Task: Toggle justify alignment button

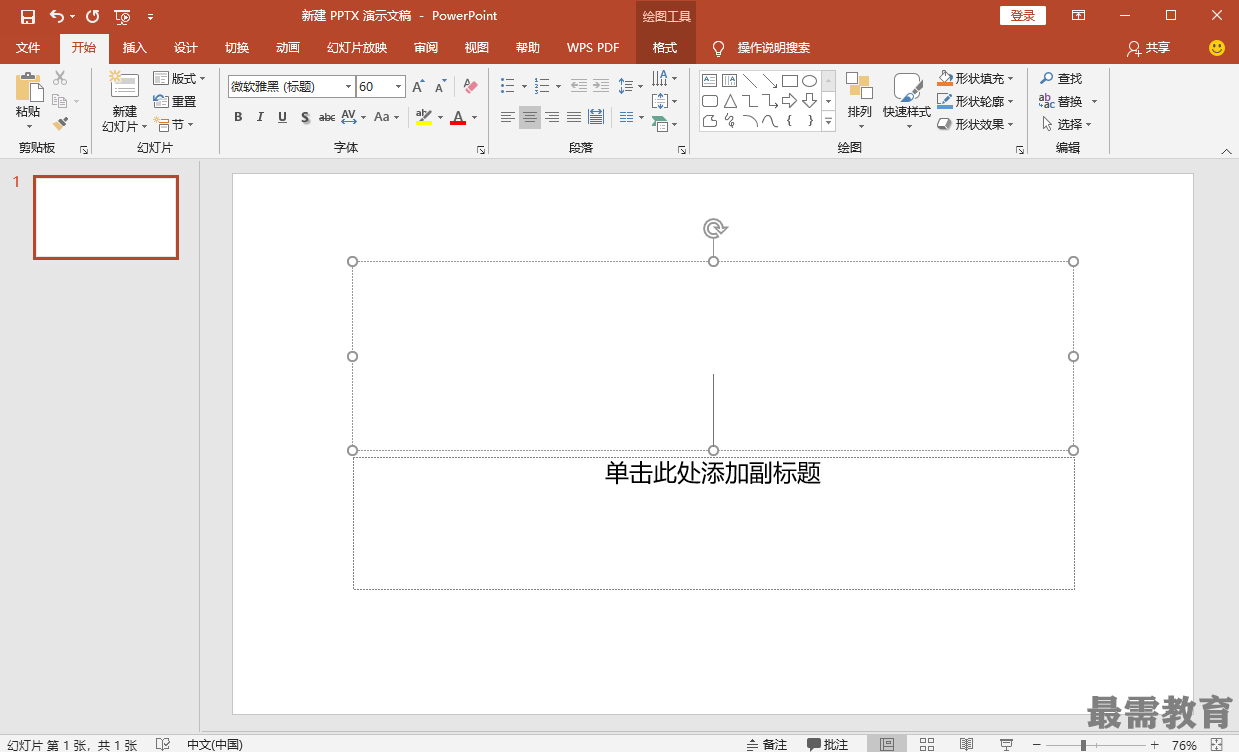Action: (574, 117)
